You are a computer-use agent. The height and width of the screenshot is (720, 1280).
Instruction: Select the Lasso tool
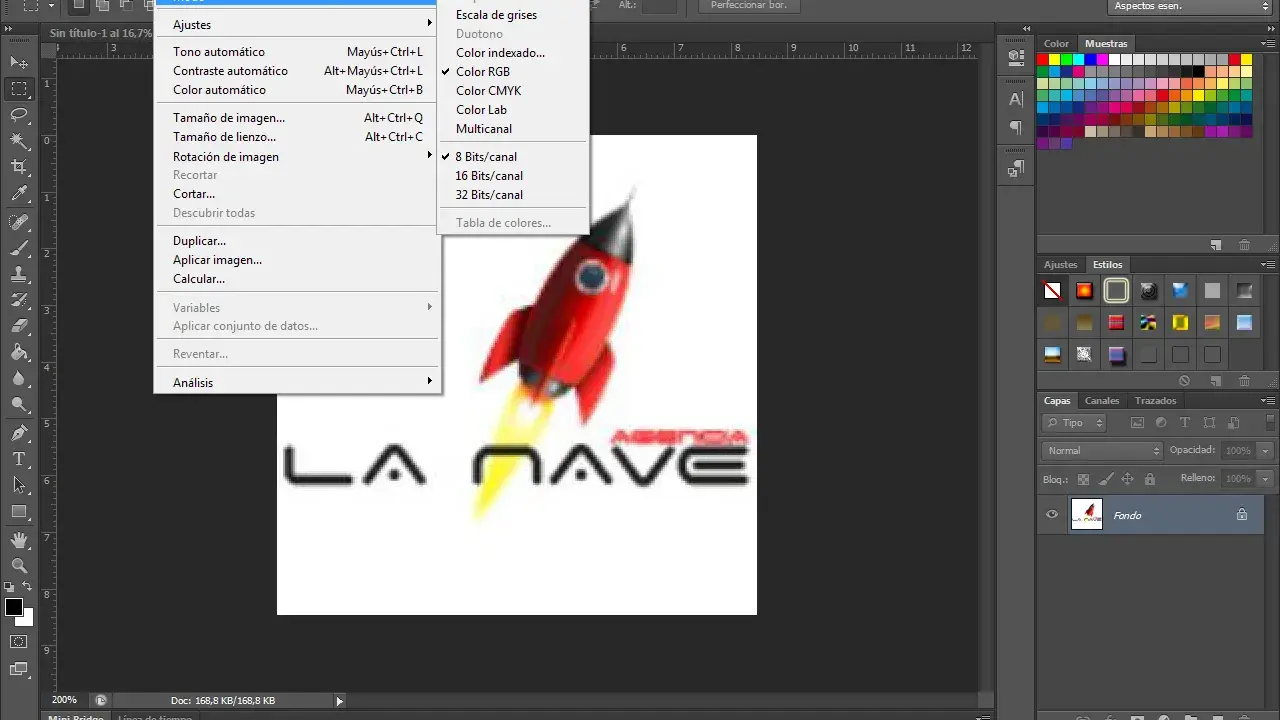(19, 115)
